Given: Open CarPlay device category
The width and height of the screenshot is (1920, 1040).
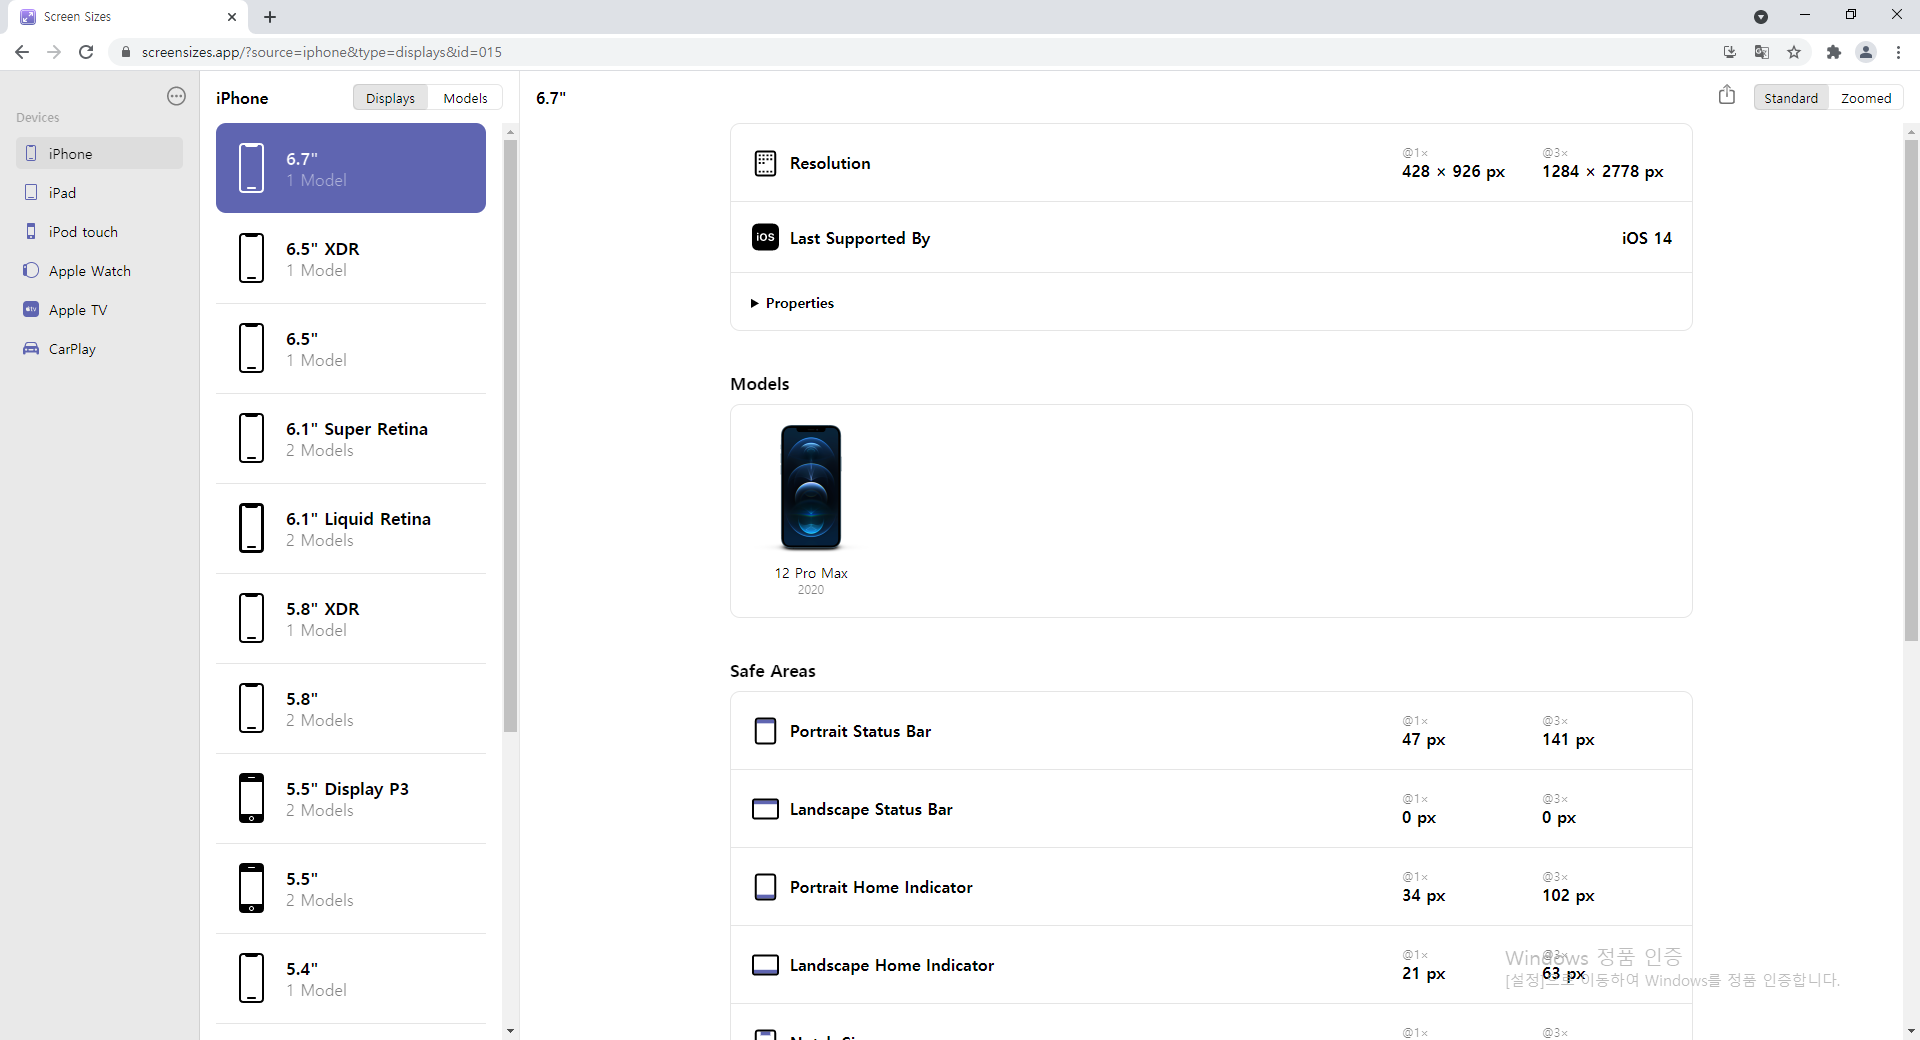Looking at the screenshot, I should coord(99,348).
